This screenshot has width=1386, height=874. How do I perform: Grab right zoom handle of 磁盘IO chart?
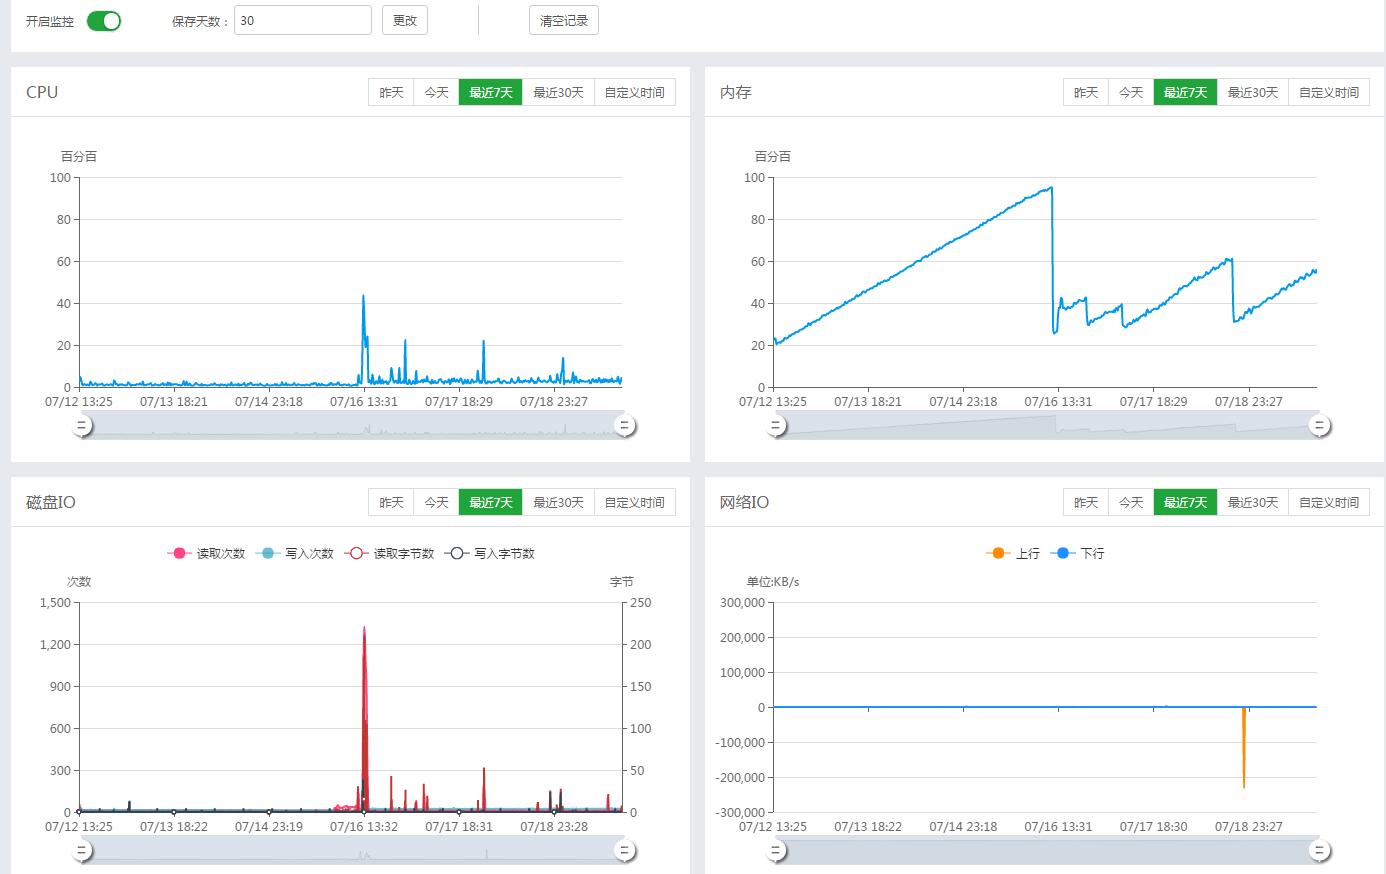pos(625,851)
